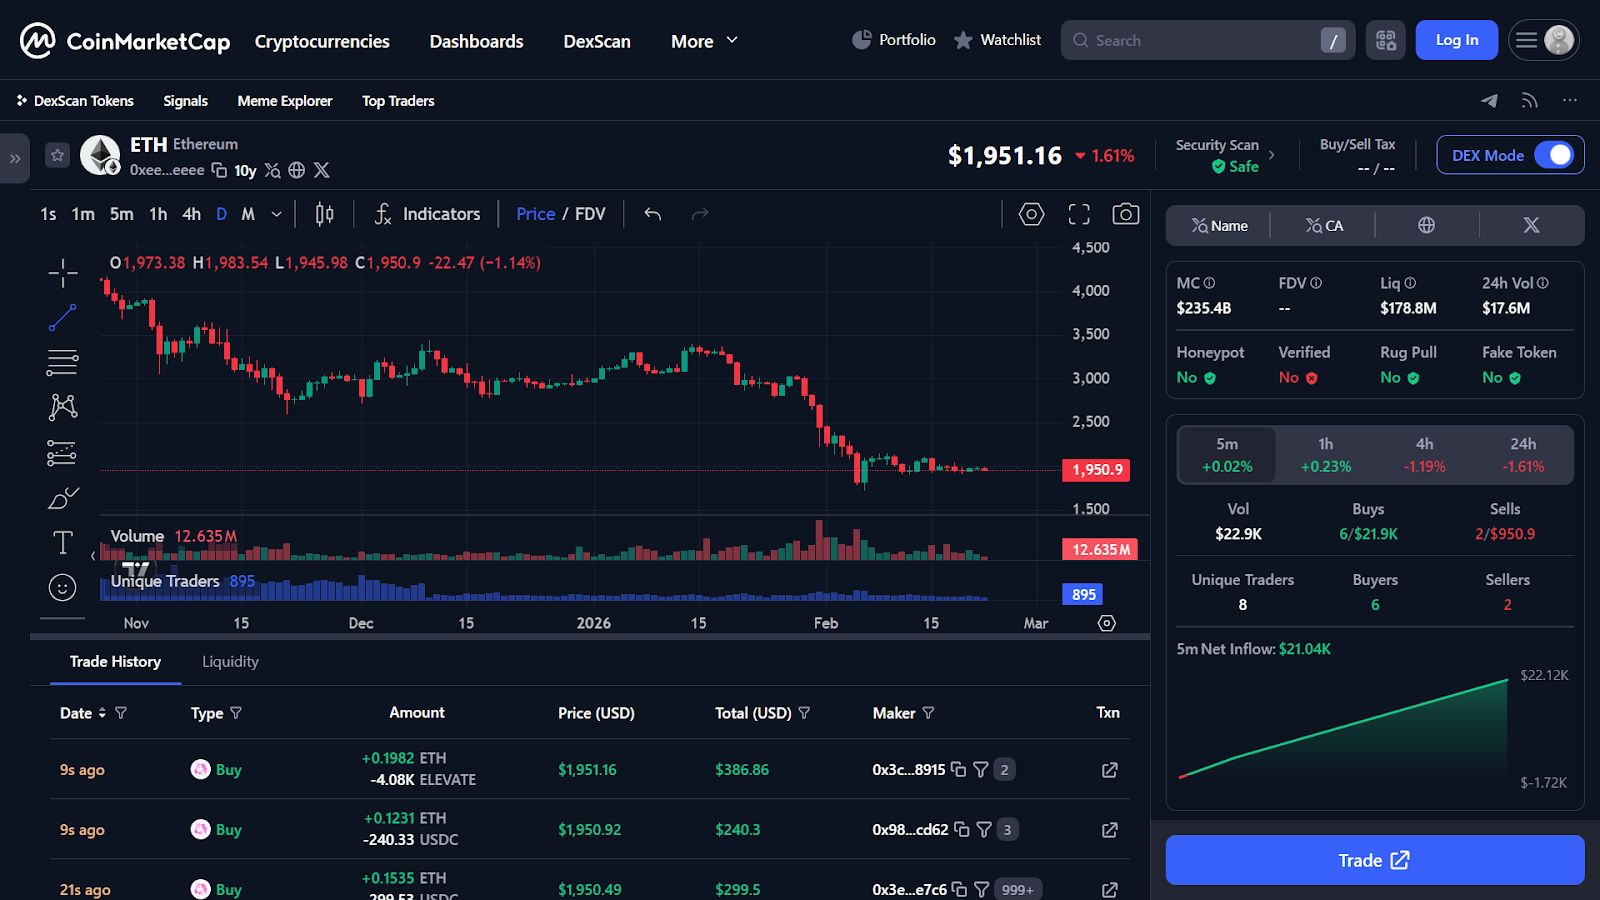Open chart settings gear icon
Image resolution: width=1600 pixels, height=900 pixels.
(x=1031, y=213)
